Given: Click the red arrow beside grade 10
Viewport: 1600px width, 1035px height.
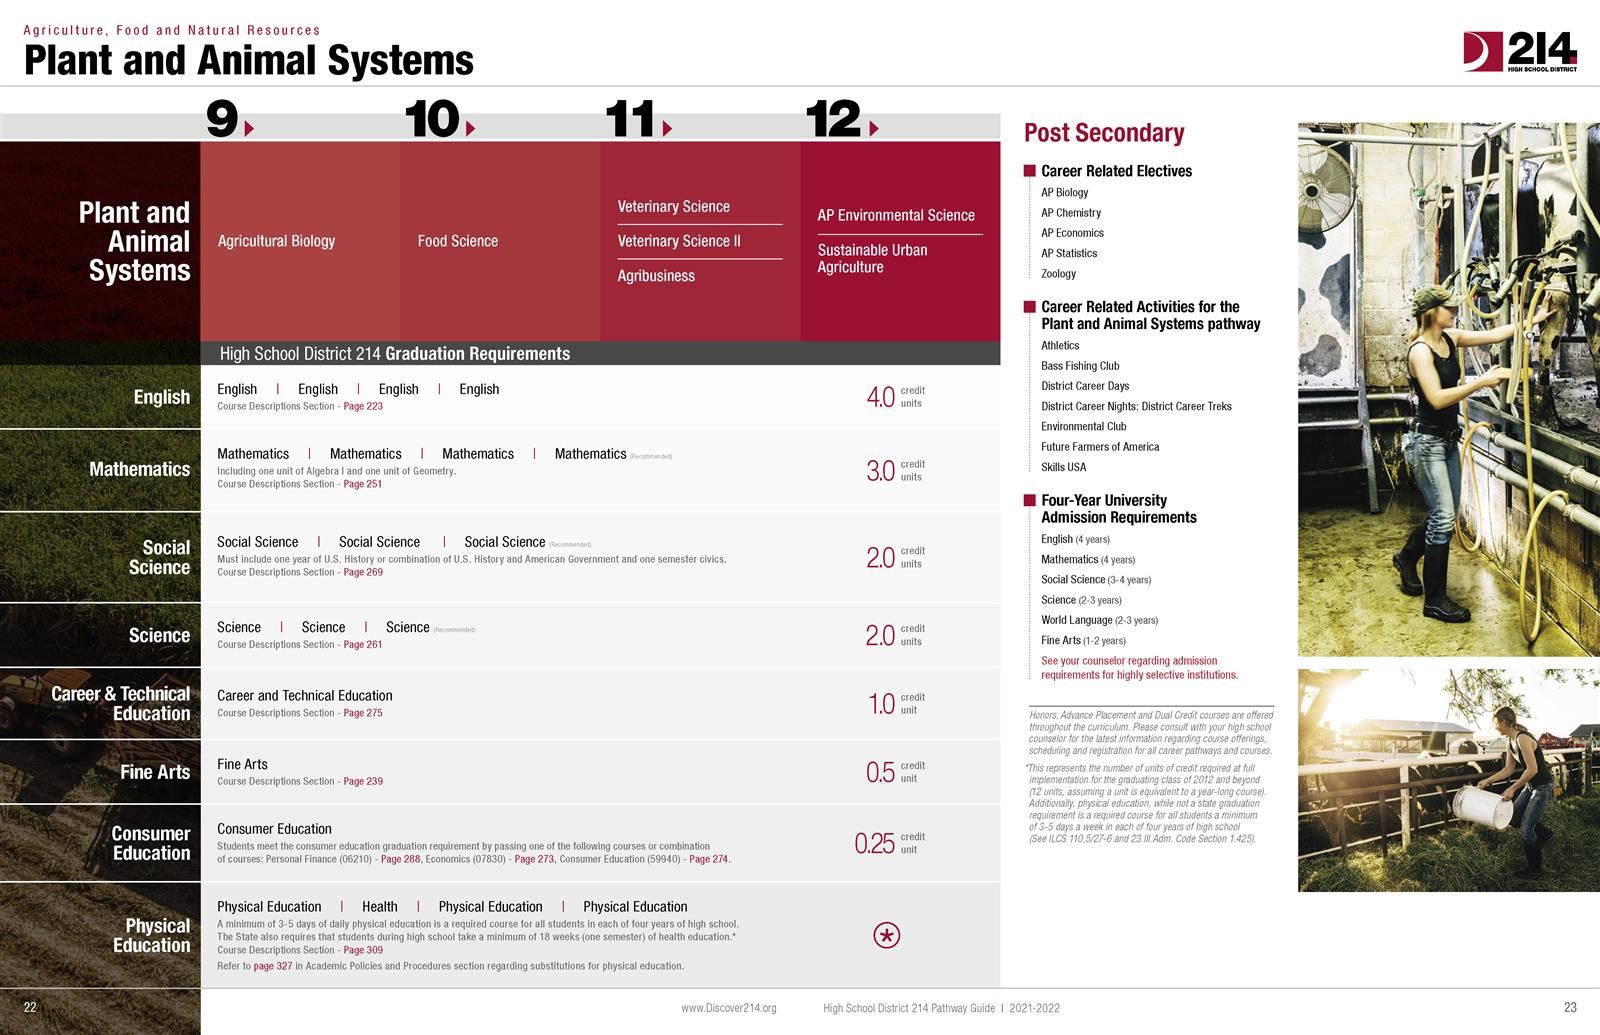Looking at the screenshot, I should (468, 128).
